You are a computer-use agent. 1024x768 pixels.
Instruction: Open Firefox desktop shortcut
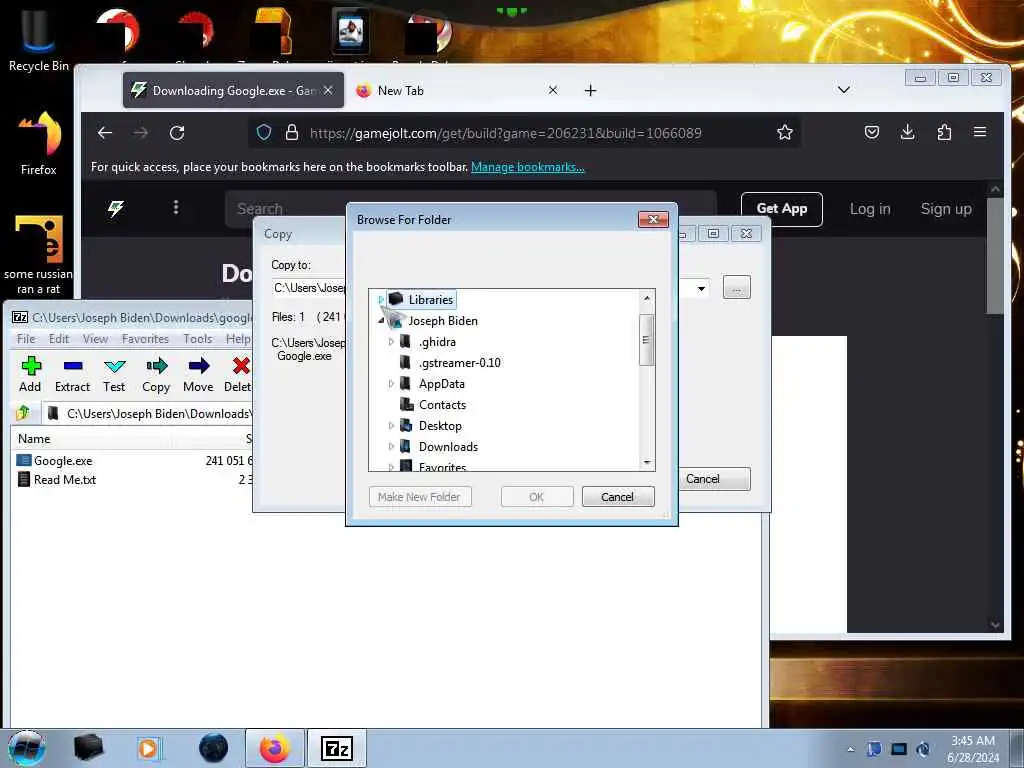tap(39, 144)
